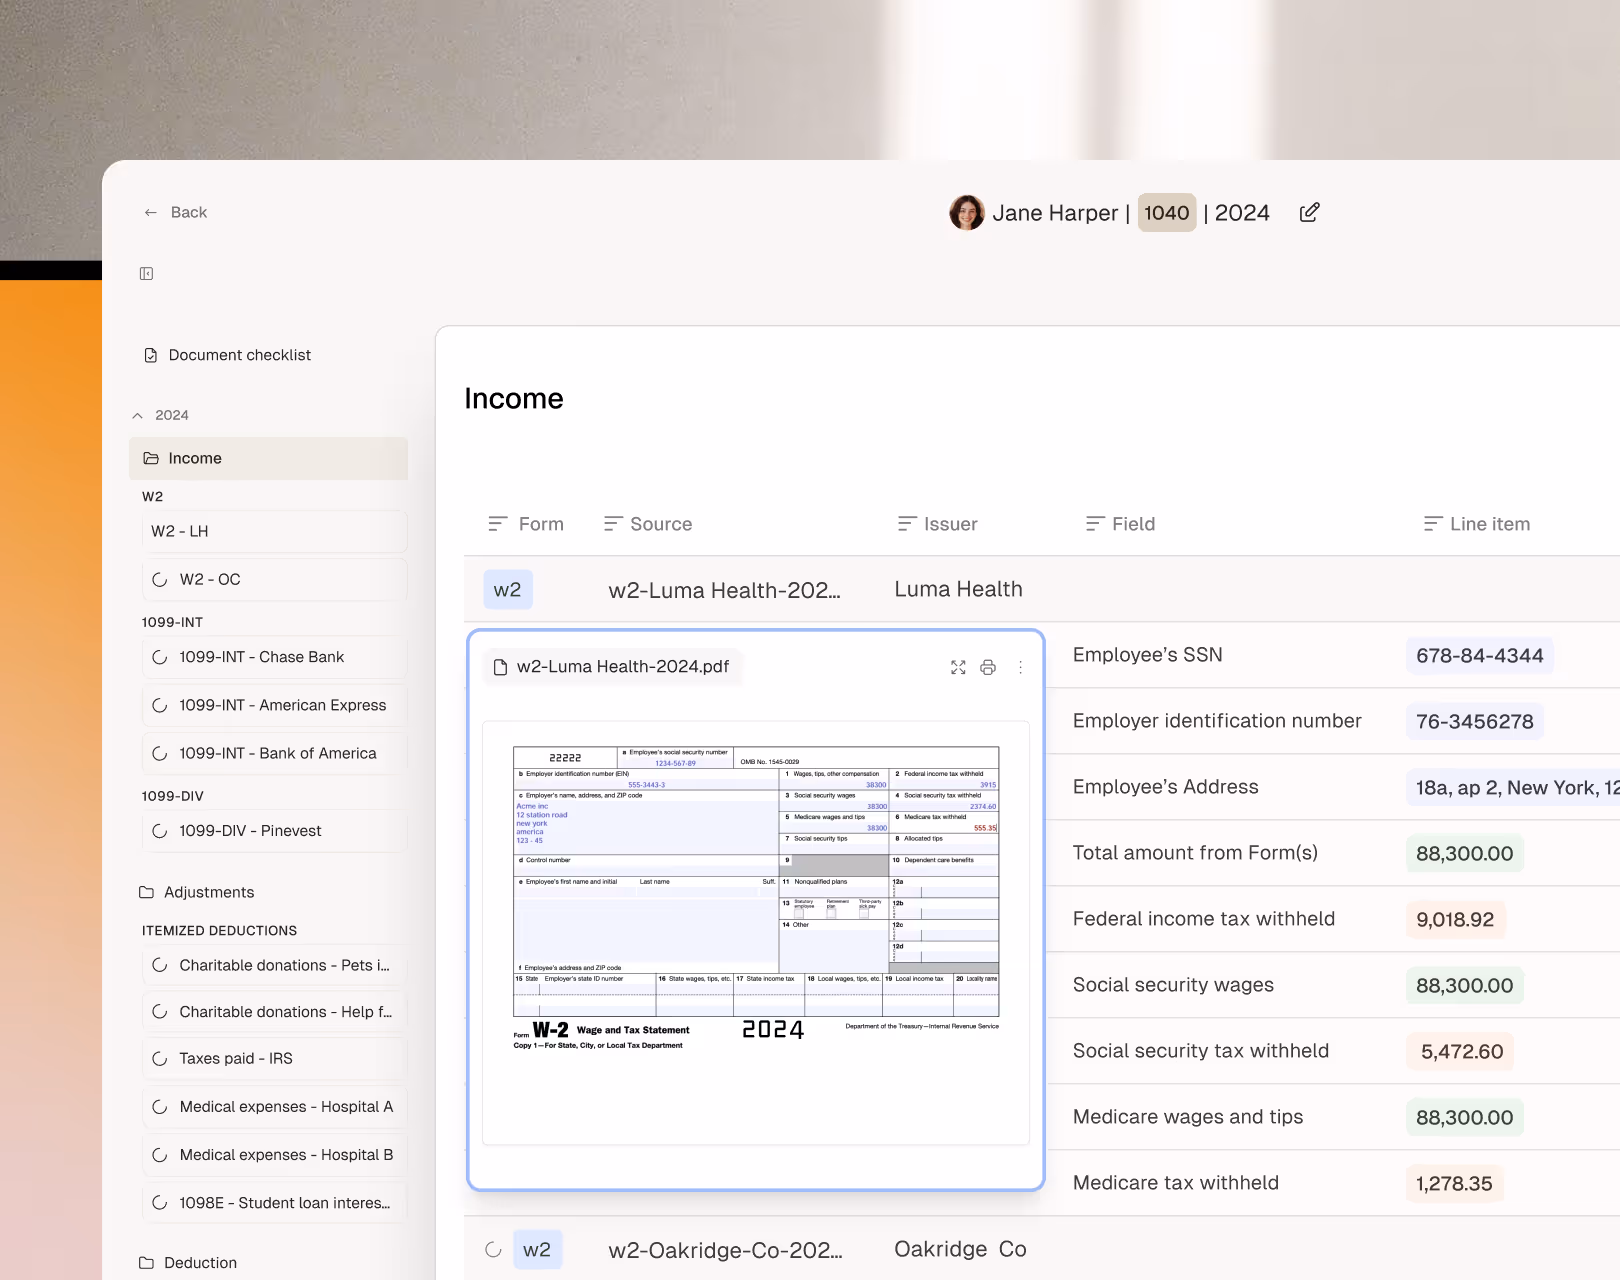Click Federal income tax withheld value 9,018.92
Image resolution: width=1620 pixels, height=1280 pixels.
tap(1455, 920)
